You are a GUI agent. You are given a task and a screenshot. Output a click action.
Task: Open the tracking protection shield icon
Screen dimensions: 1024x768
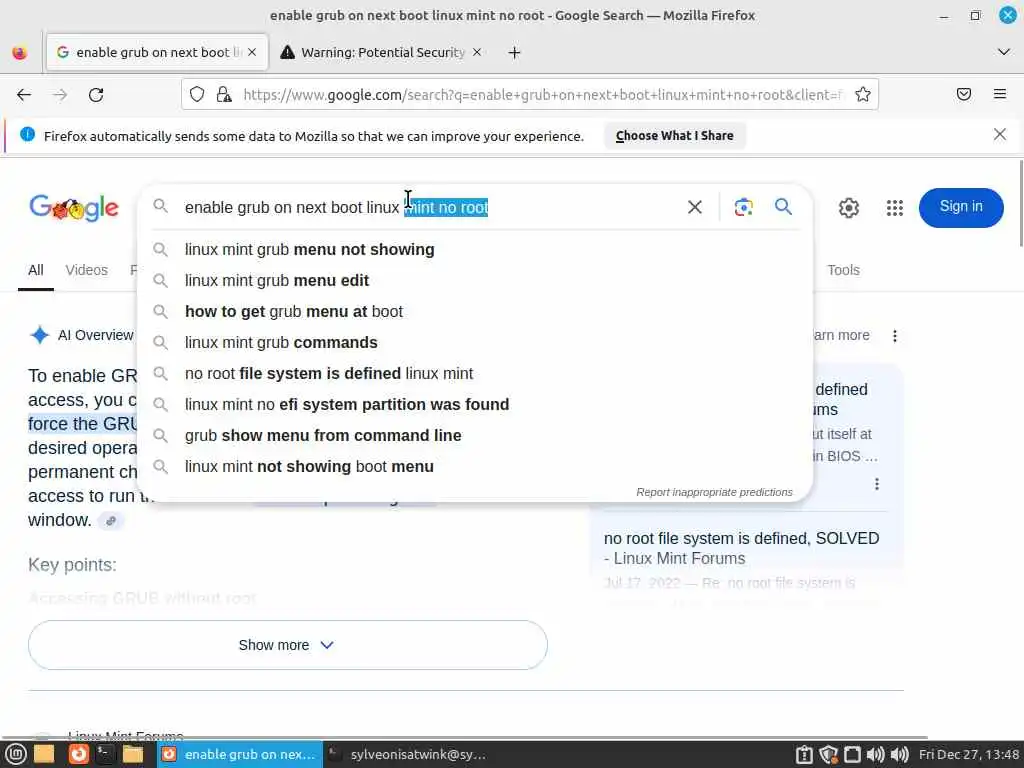click(197, 95)
